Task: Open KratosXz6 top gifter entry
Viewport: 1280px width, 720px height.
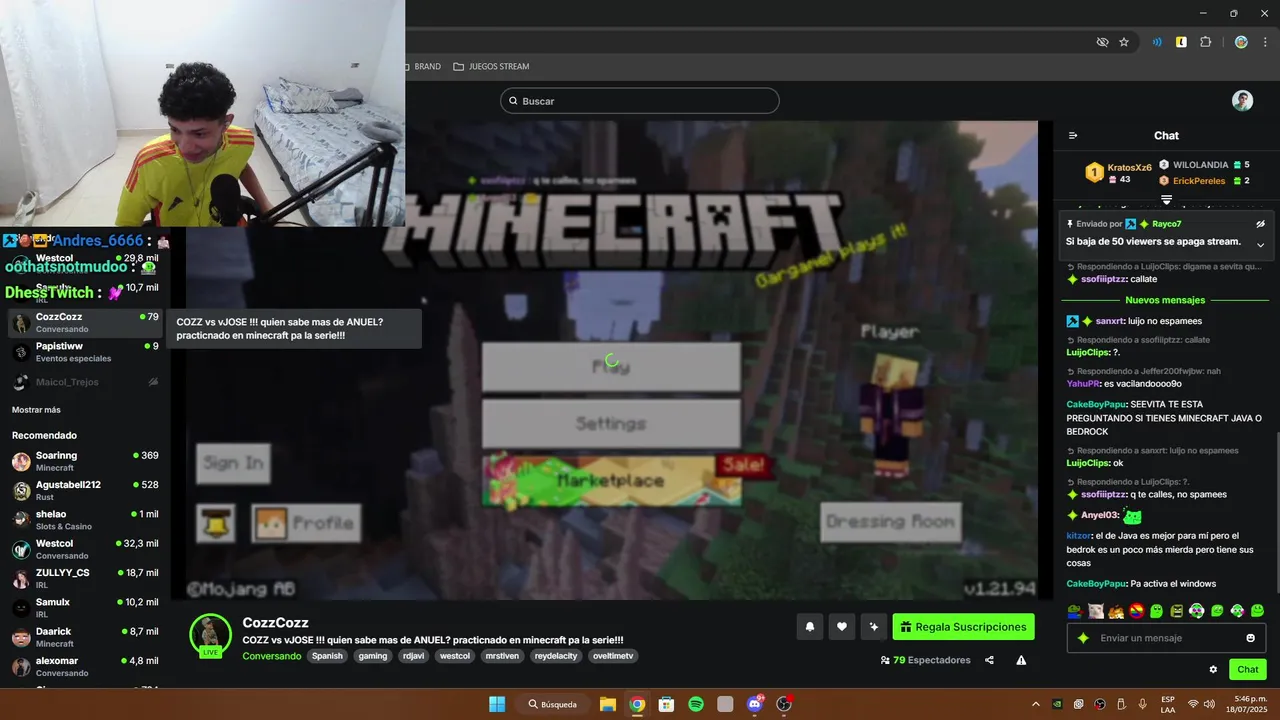Action: pos(1119,172)
